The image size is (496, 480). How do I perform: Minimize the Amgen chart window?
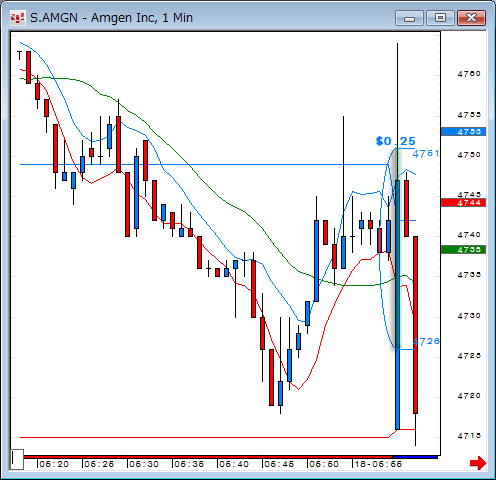409,18
